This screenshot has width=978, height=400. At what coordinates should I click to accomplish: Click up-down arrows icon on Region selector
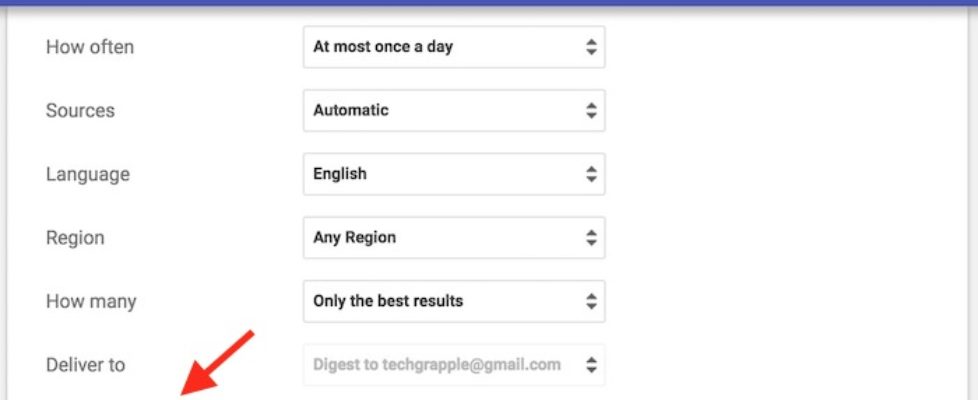click(x=591, y=238)
